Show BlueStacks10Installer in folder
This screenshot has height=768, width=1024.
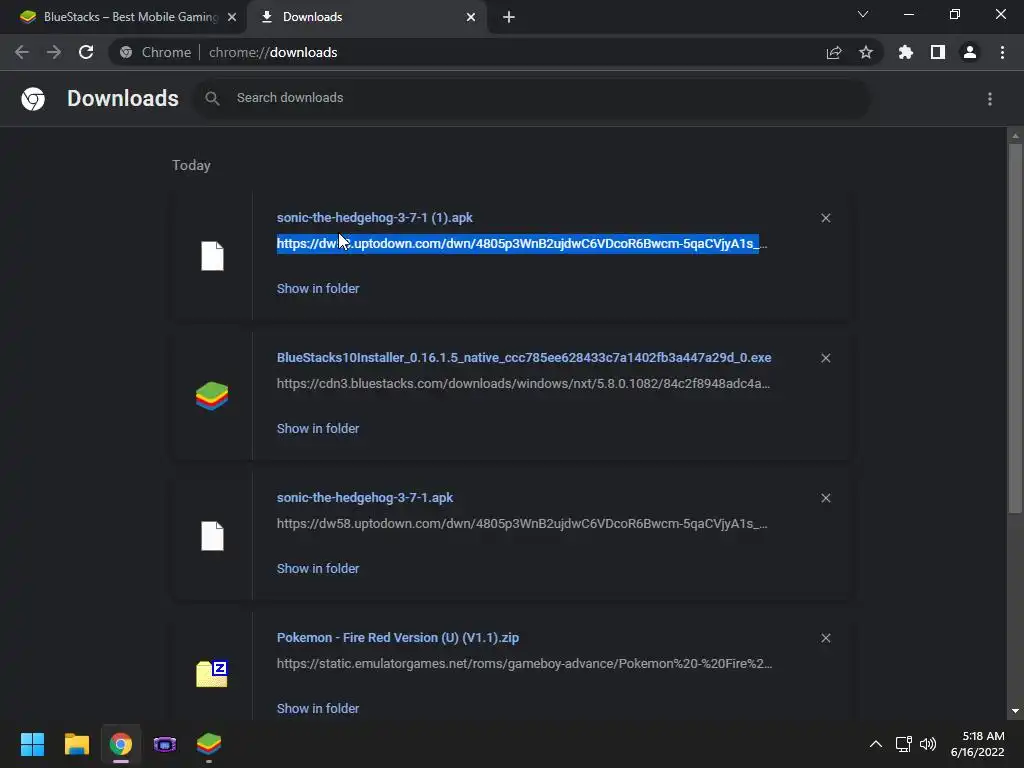[318, 428]
